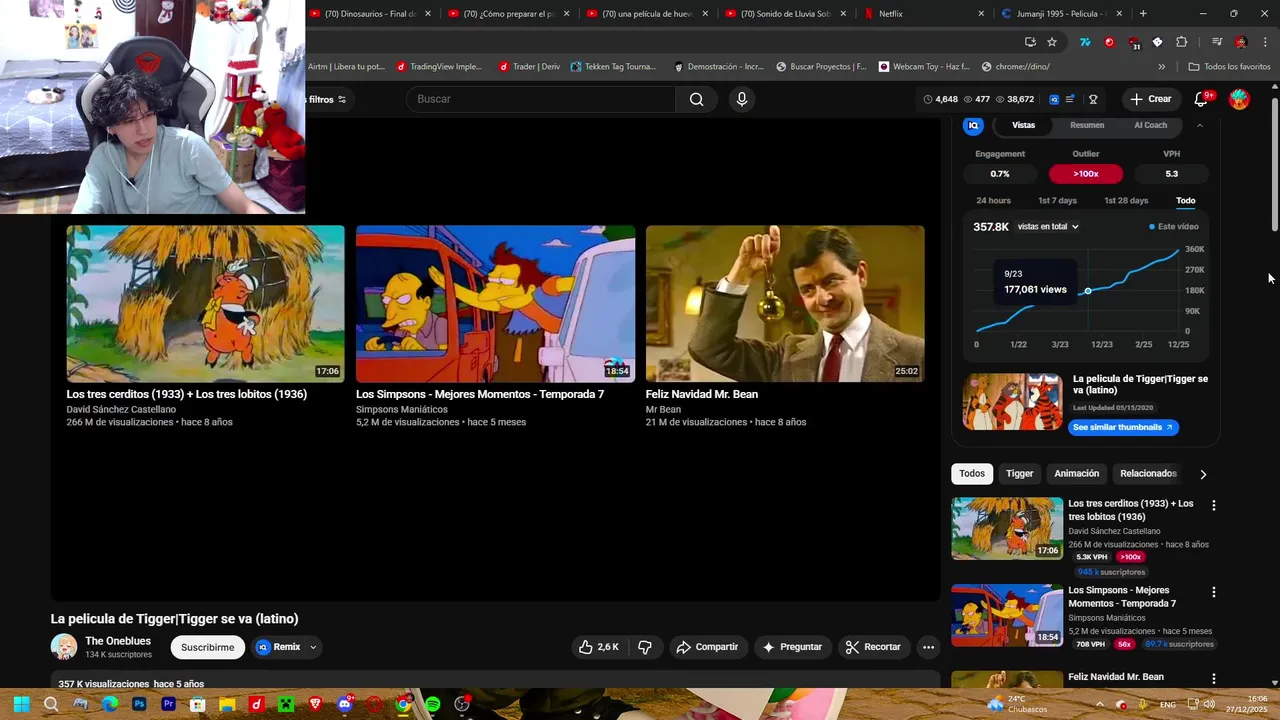Open the media control icon in Chrome toolbar
The height and width of the screenshot is (720, 1280).
tap(1217, 42)
